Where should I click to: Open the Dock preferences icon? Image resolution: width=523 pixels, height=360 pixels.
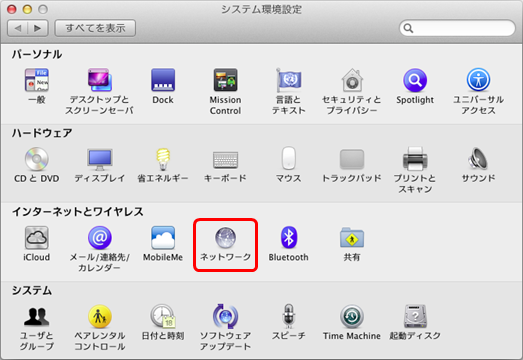(163, 80)
